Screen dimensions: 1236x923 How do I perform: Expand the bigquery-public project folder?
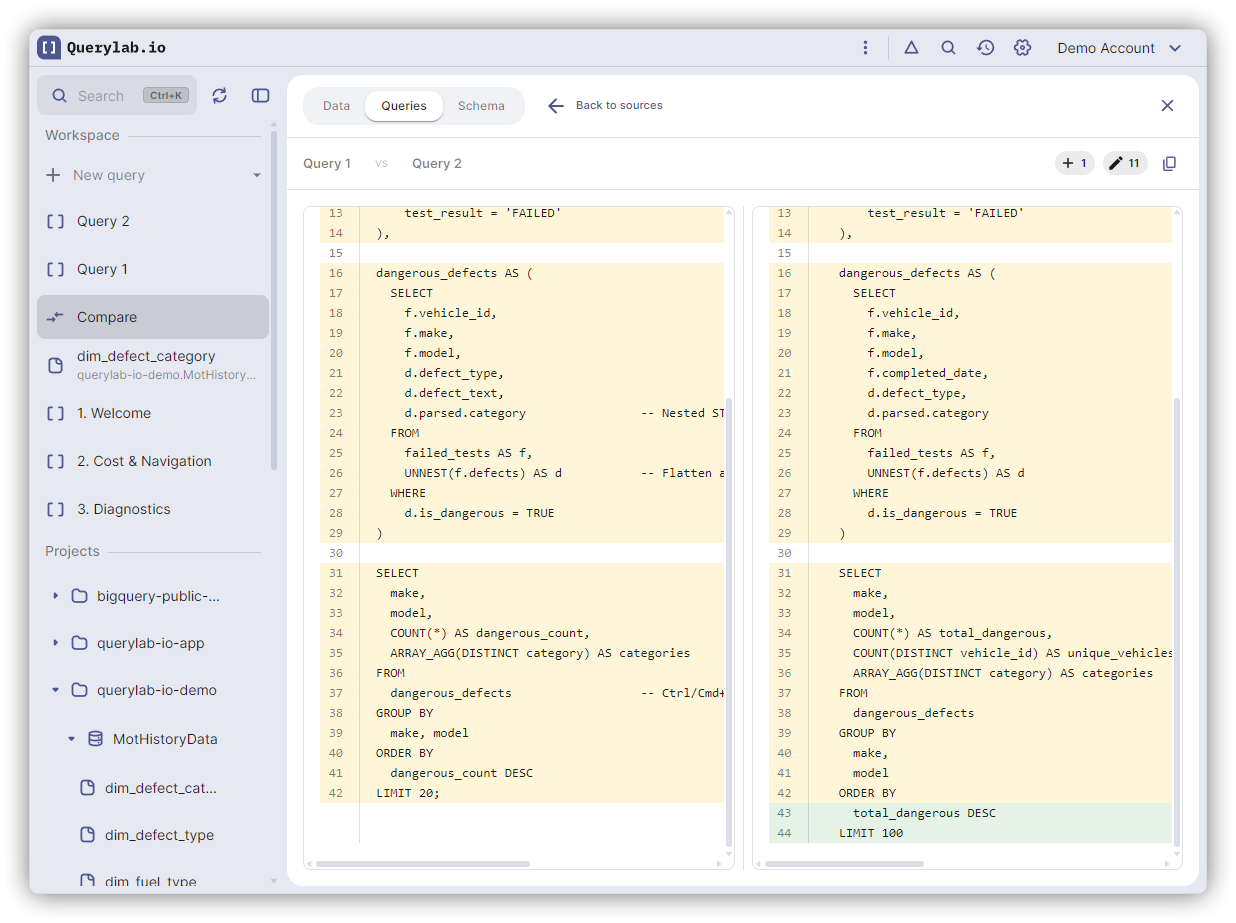click(56, 596)
